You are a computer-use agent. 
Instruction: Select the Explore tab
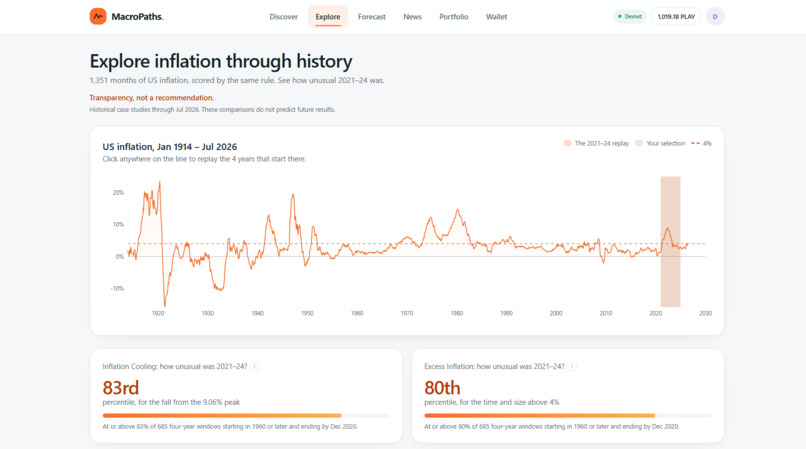[328, 17]
